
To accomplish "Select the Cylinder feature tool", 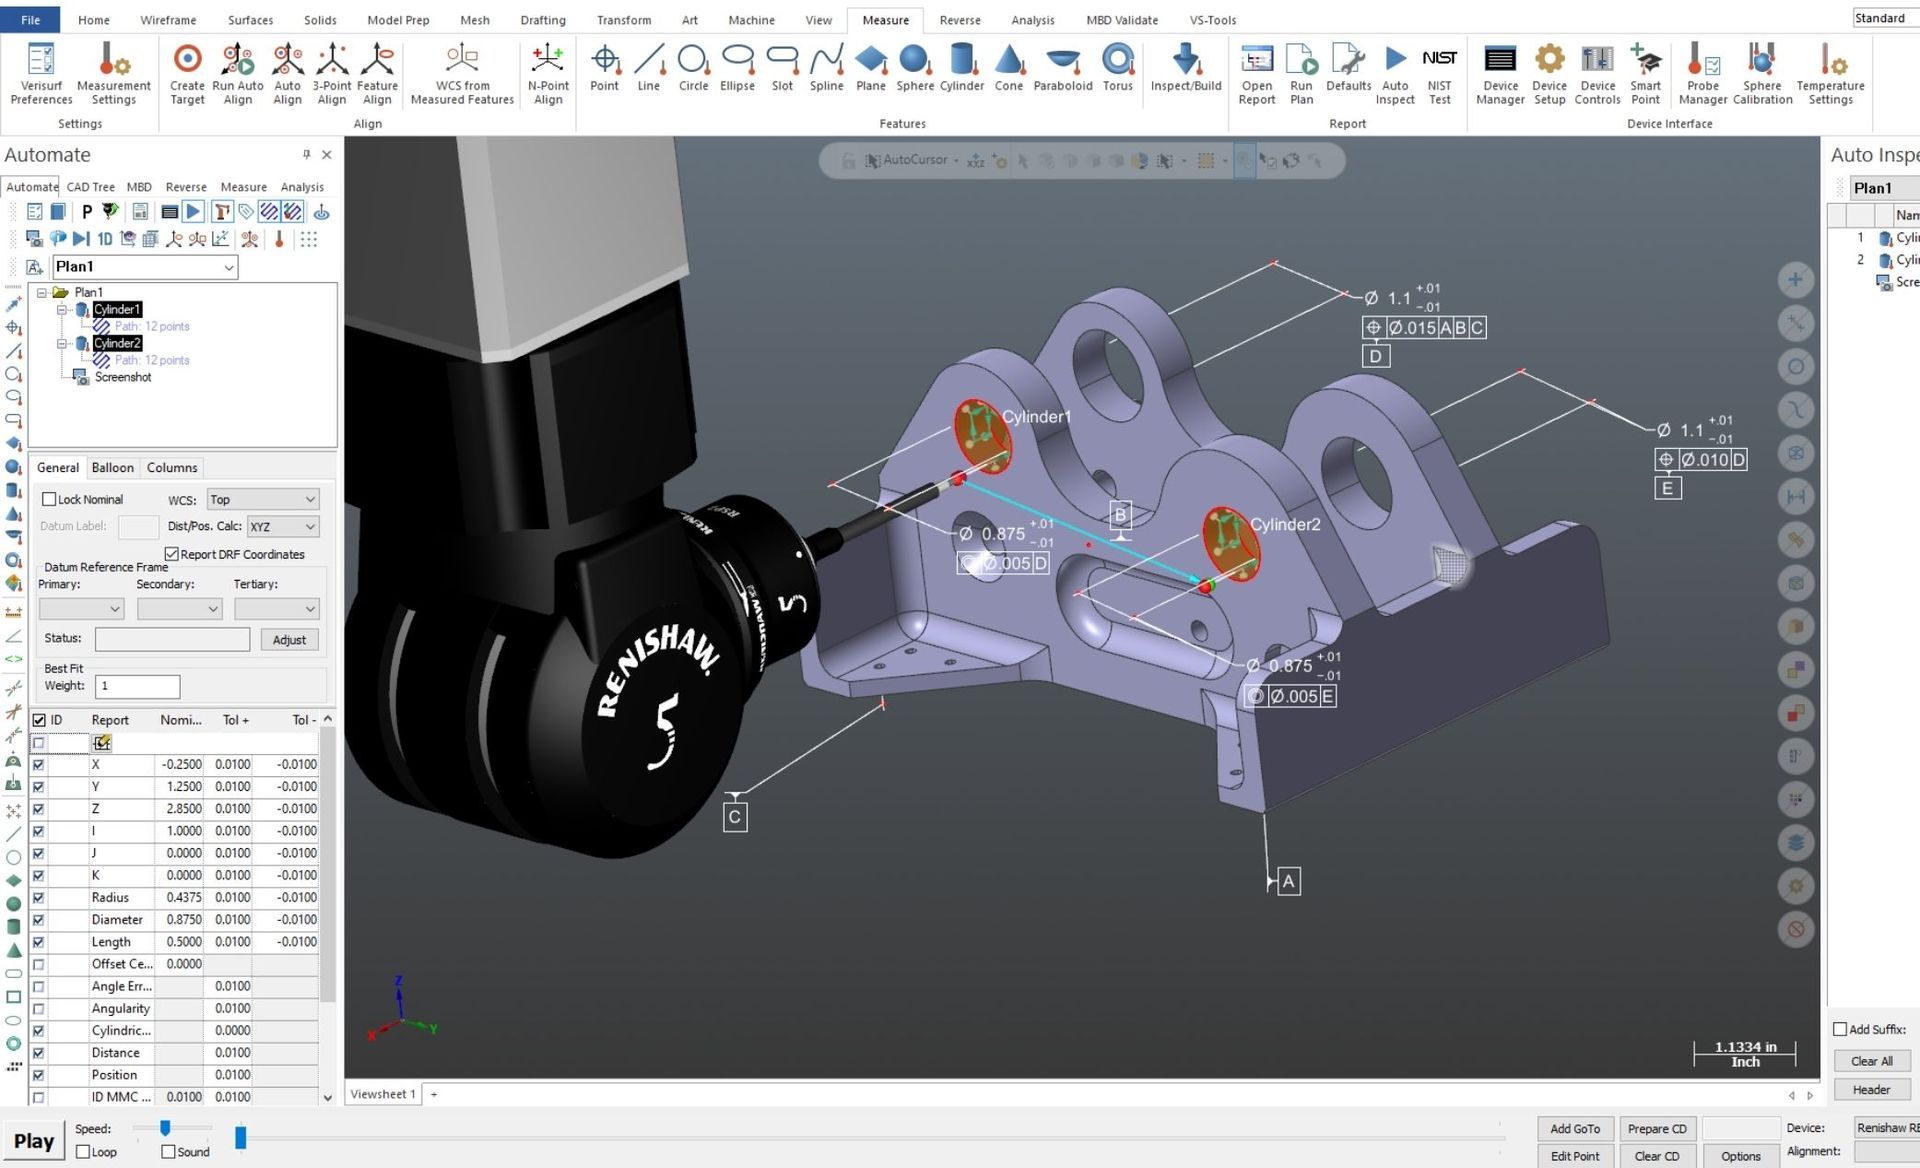I will [961, 68].
